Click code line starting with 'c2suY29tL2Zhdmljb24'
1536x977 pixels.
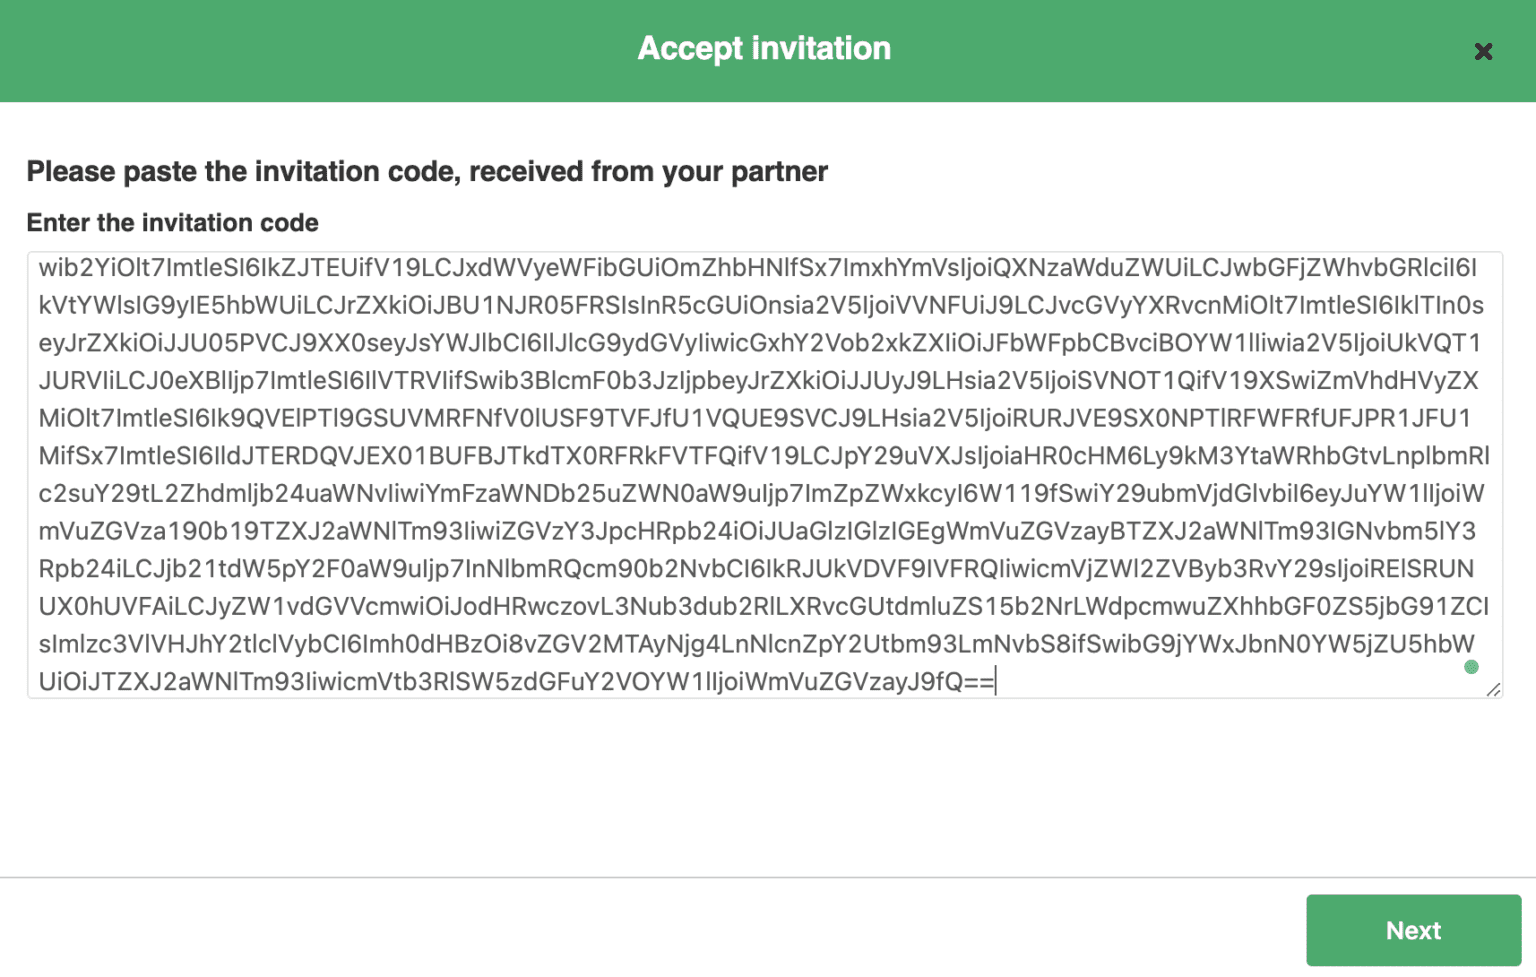(x=762, y=494)
